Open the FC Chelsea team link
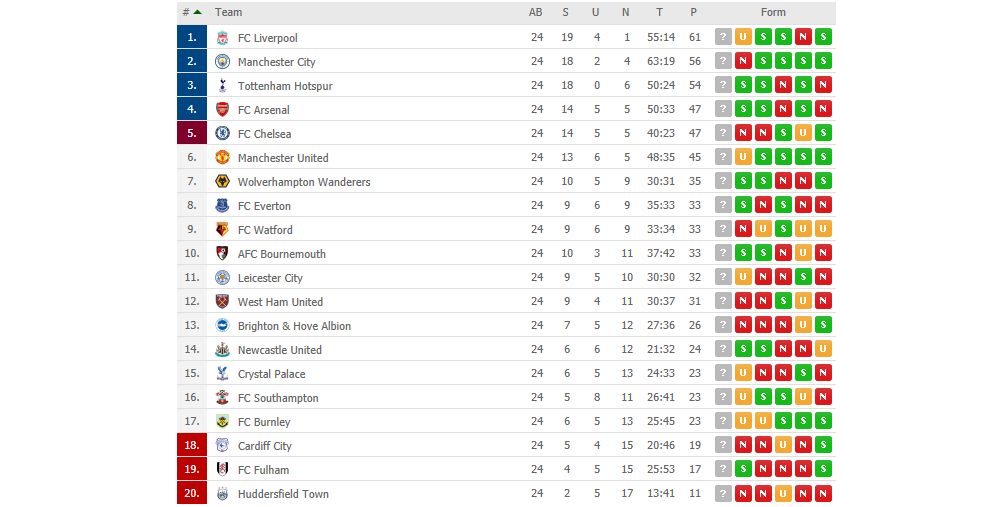The width and height of the screenshot is (1002, 507). pos(265,134)
